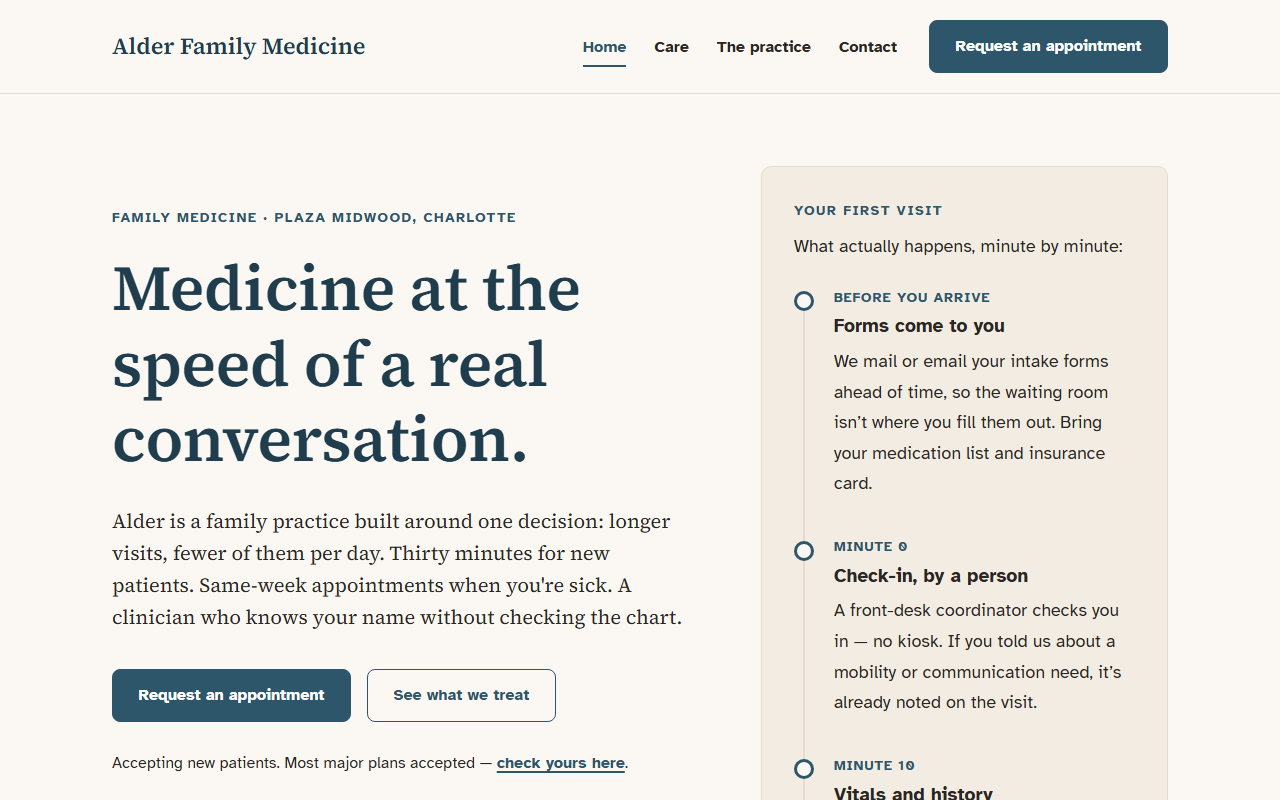Screen dimensions: 1280x800
Task: Select the Minute 0 timeline circle
Action: click(804, 551)
